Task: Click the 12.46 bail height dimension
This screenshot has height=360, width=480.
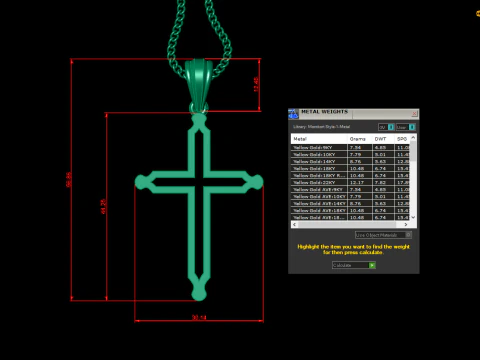Action: (256, 84)
